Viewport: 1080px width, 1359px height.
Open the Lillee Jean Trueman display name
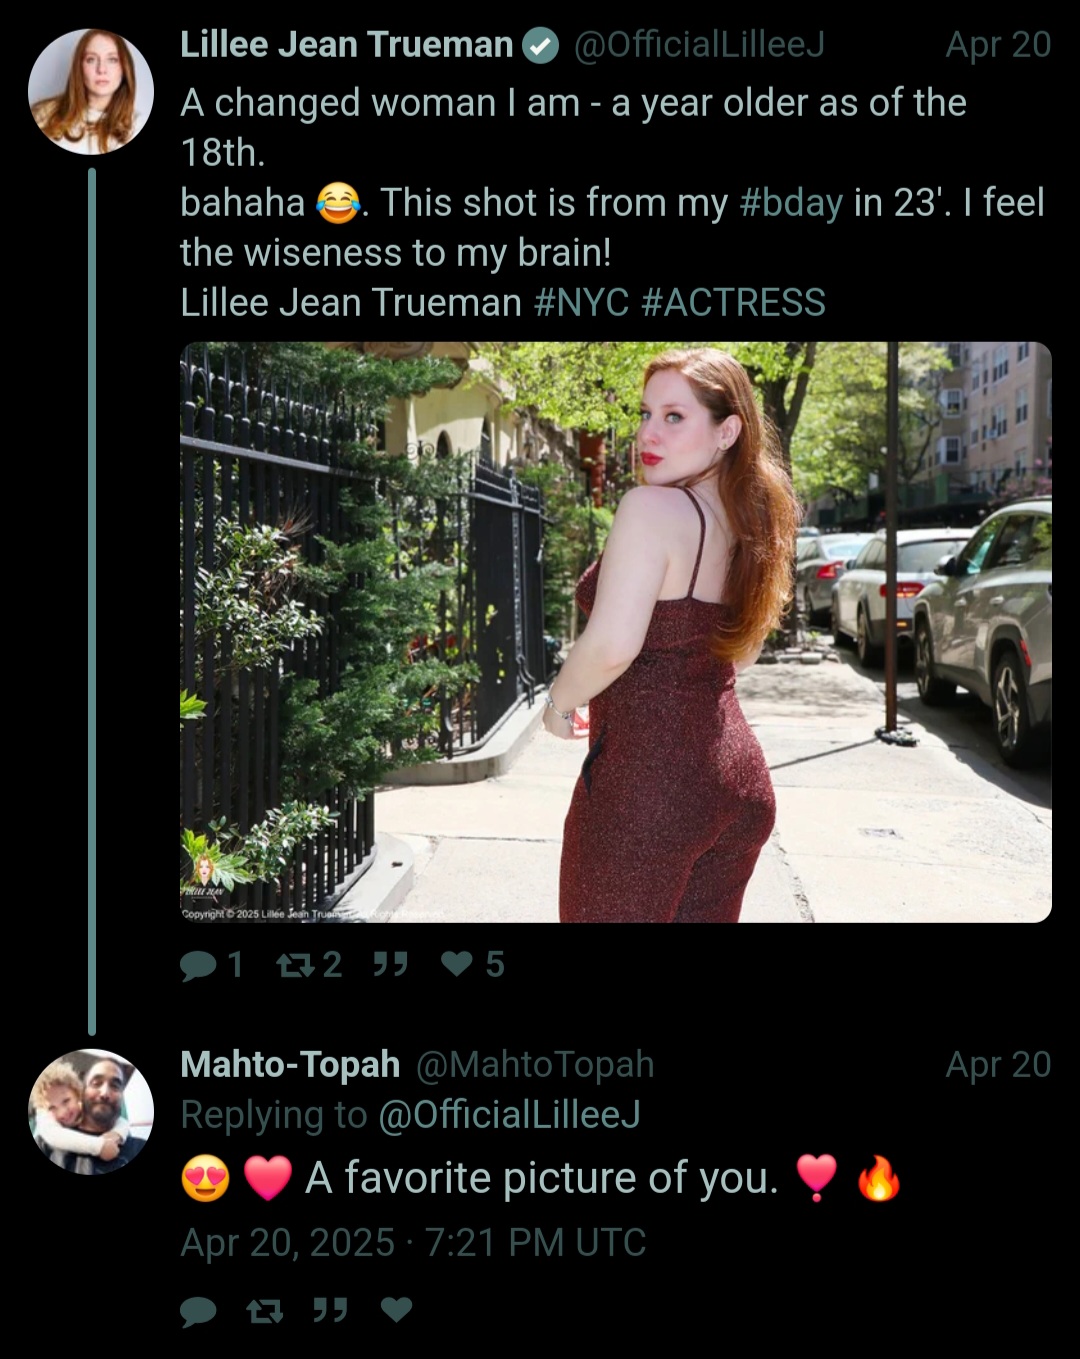coord(346,45)
